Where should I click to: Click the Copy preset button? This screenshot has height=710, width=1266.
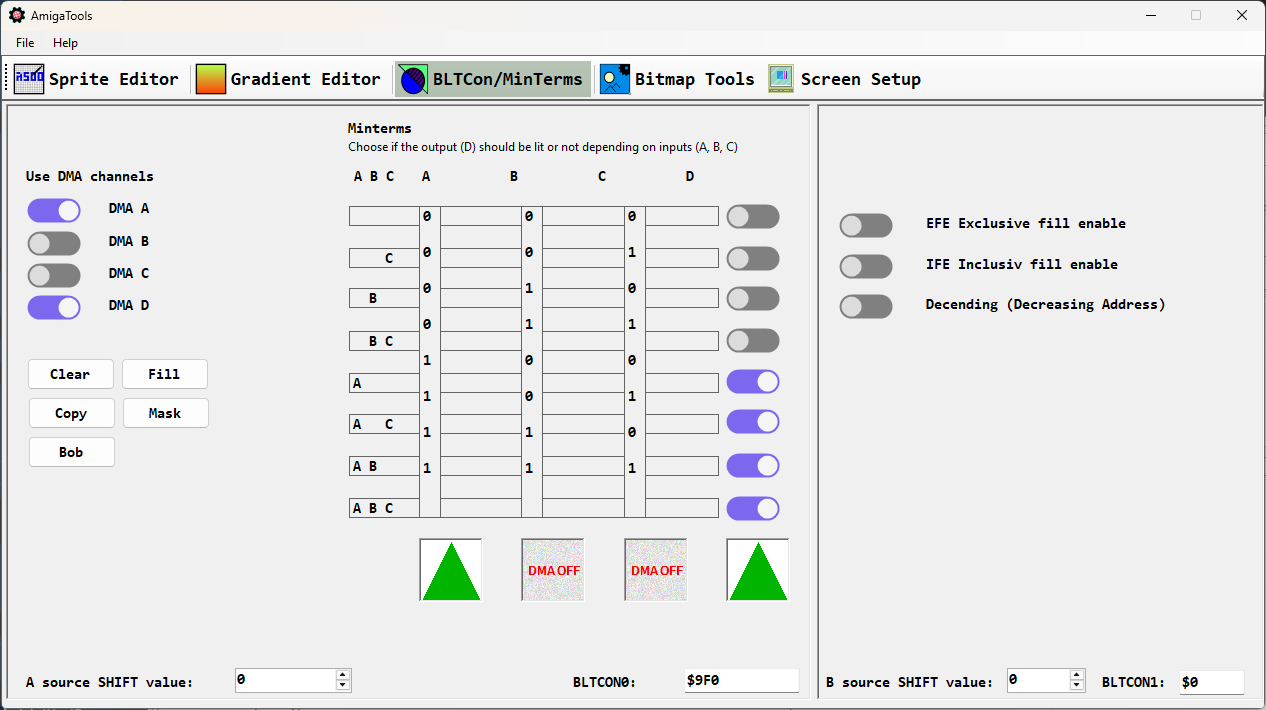point(71,413)
